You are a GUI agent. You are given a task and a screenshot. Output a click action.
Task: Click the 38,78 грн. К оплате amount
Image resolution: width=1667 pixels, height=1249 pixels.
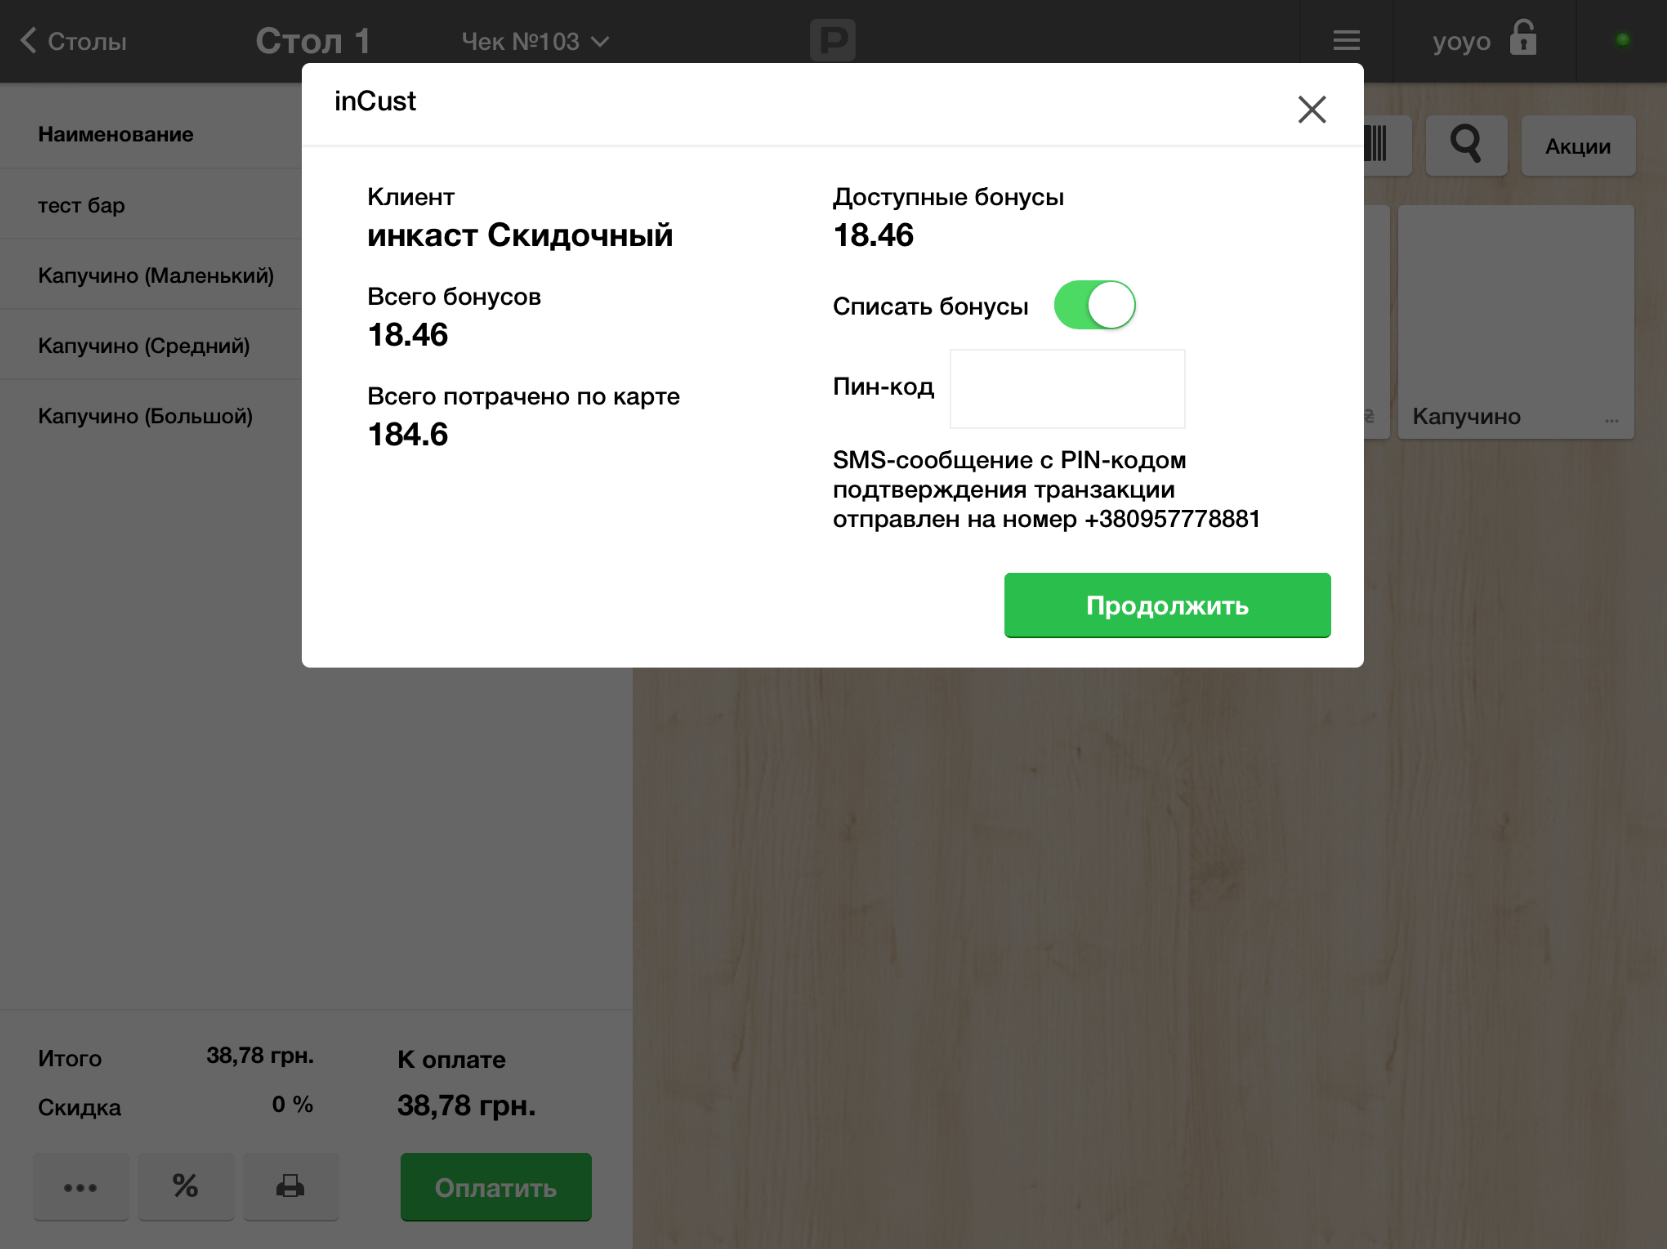tap(467, 1105)
